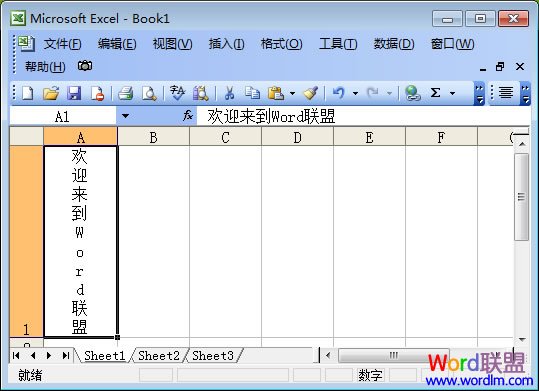Image resolution: width=539 pixels, height=391 pixels.
Task: Apply AutoSum with the sigma icon
Action: coord(436,93)
